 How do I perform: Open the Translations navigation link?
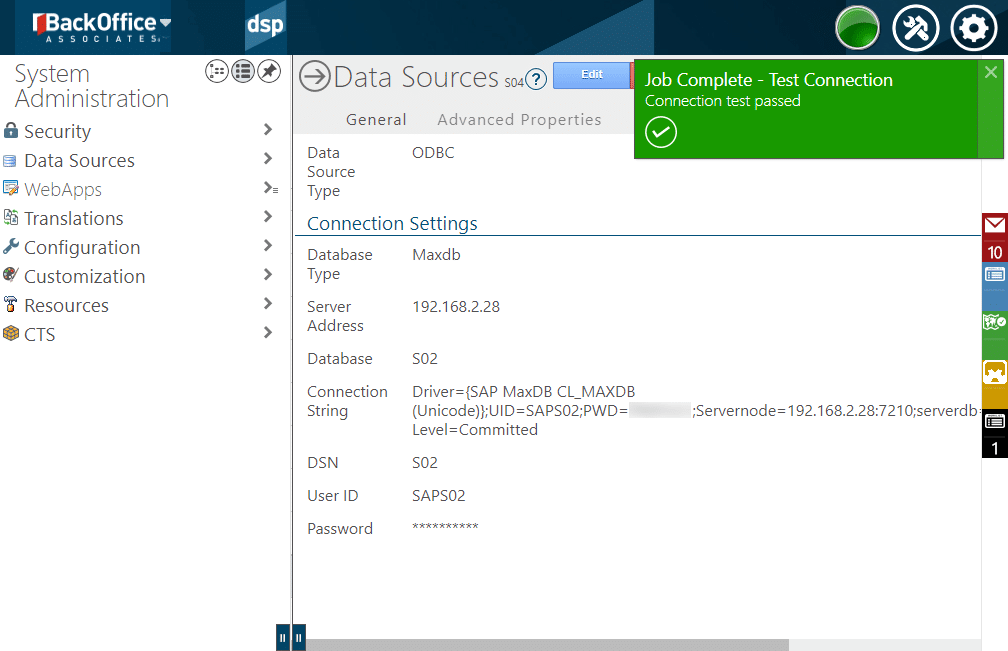point(74,218)
